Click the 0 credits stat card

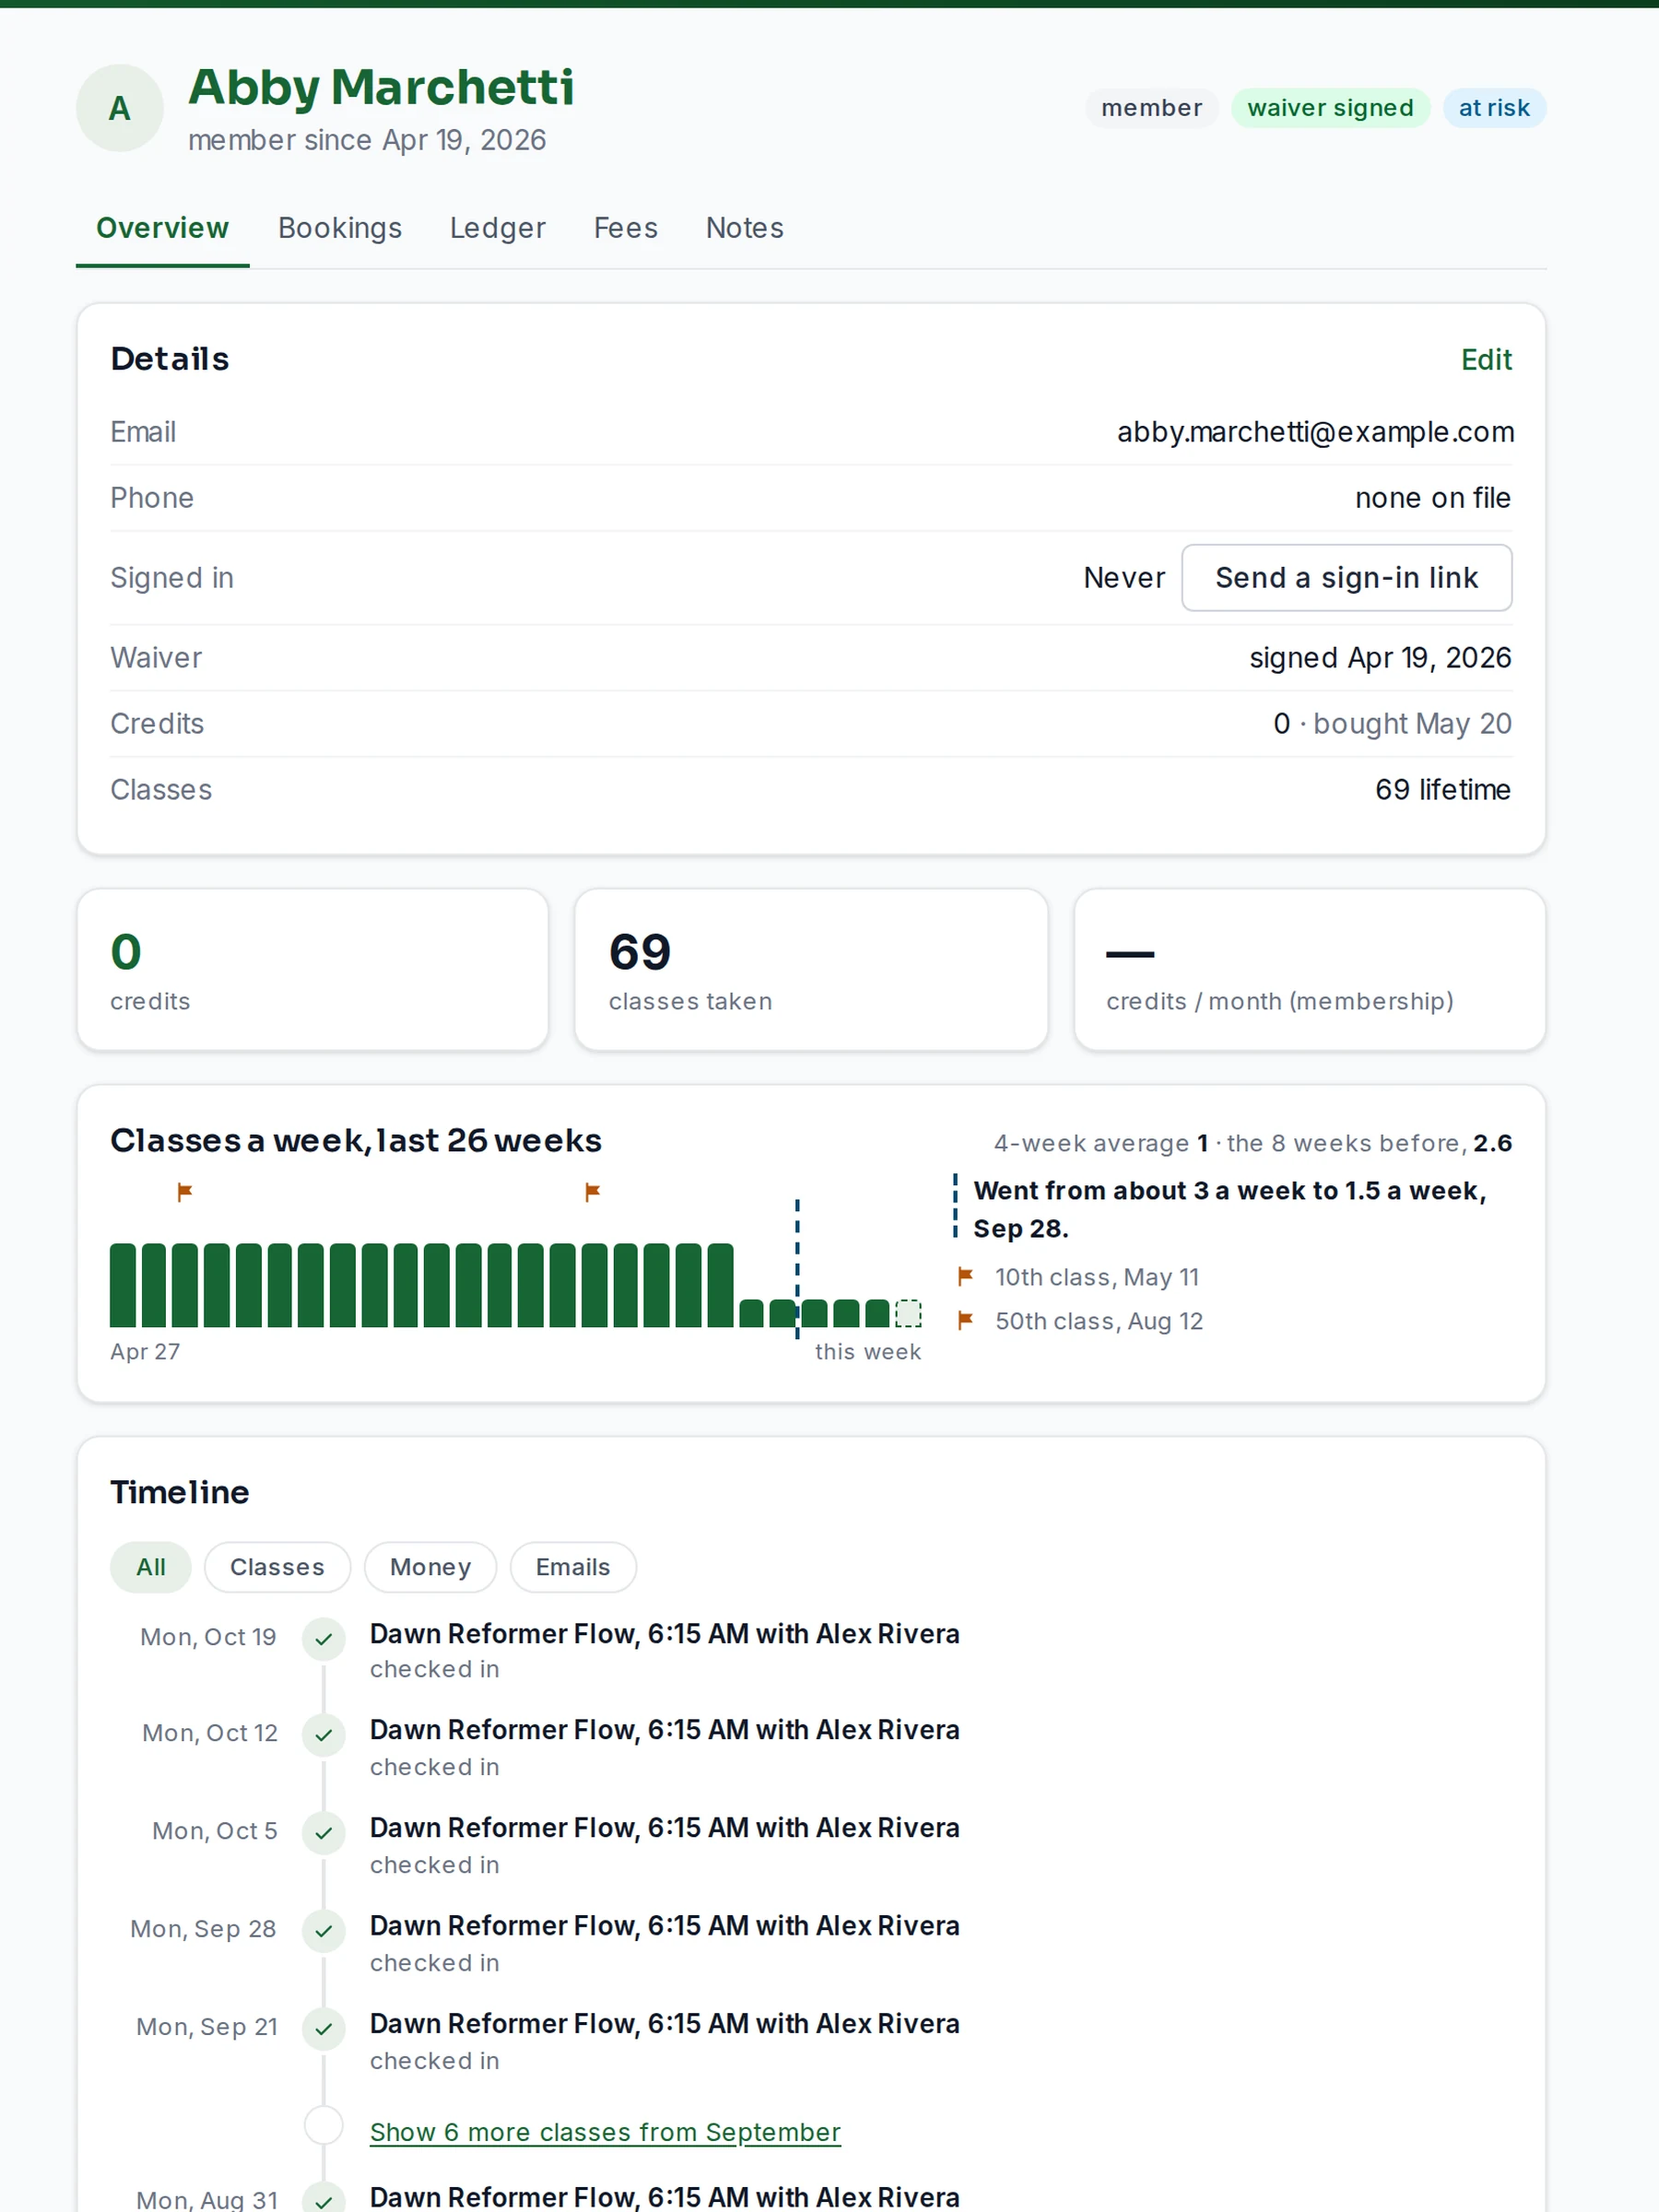pyautogui.click(x=313, y=970)
